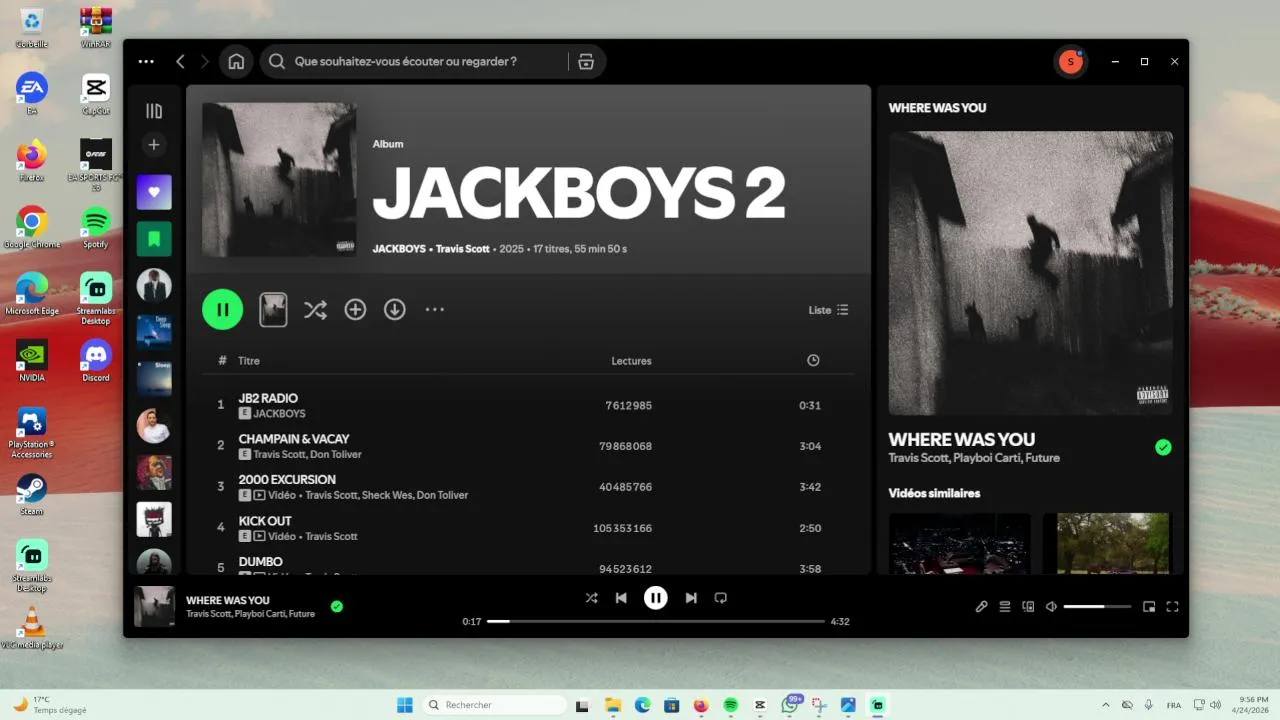Click the 'Titre' column header
Screen dimensions: 1280x720
point(249,361)
